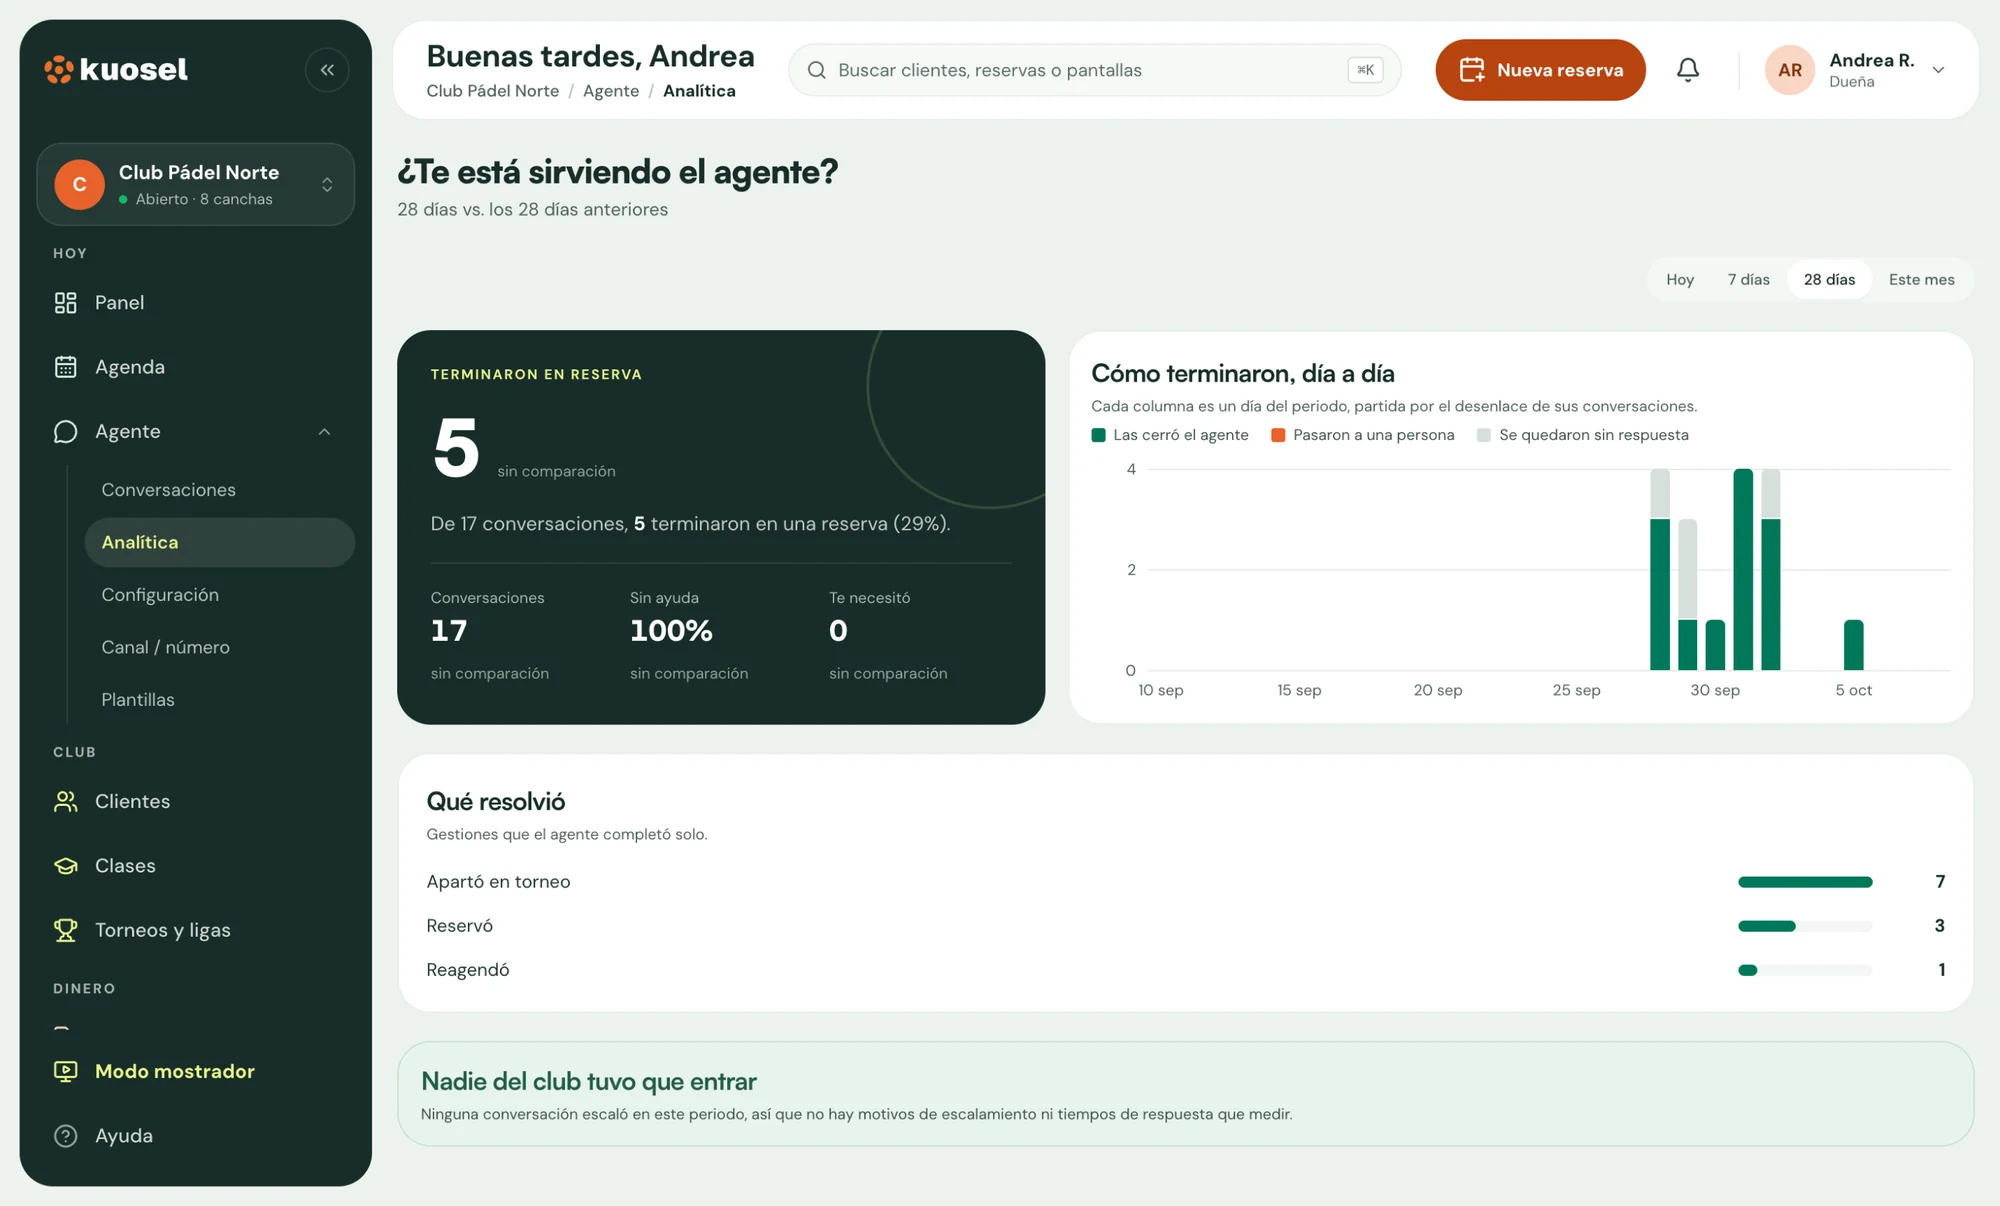
Task: Click the Agente chat bubble icon
Action: [66, 431]
